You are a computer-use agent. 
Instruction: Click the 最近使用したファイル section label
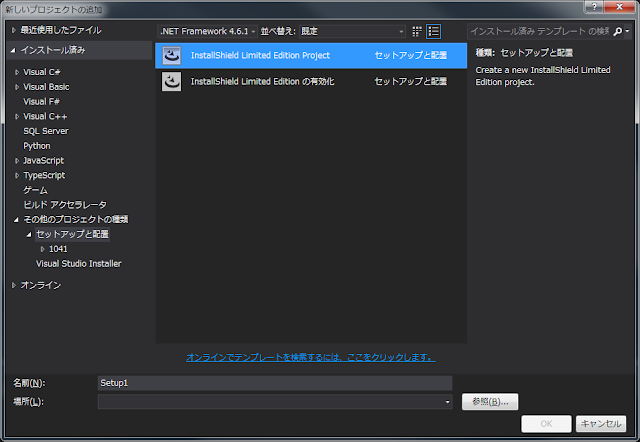tap(61, 30)
